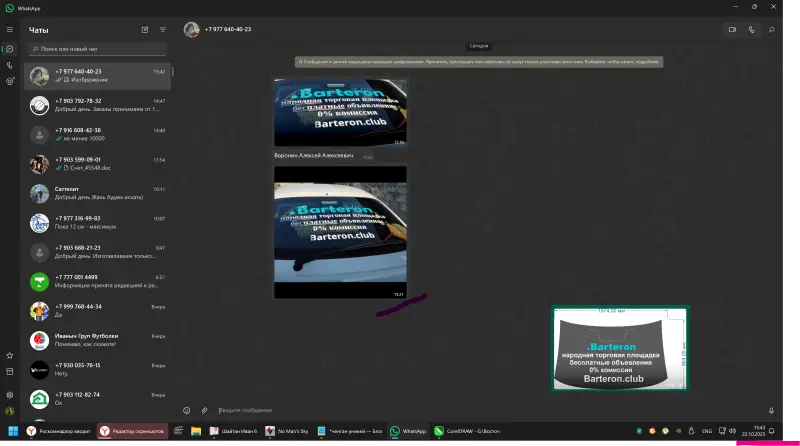
Task: Open chat with Сателлит
Action: coord(98,193)
